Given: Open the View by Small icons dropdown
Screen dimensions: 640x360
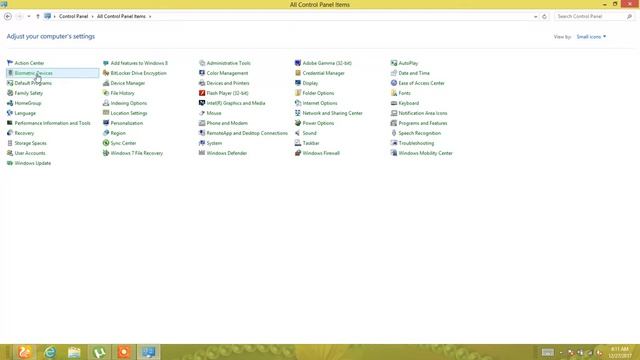Looking at the screenshot, I should [x=591, y=37].
